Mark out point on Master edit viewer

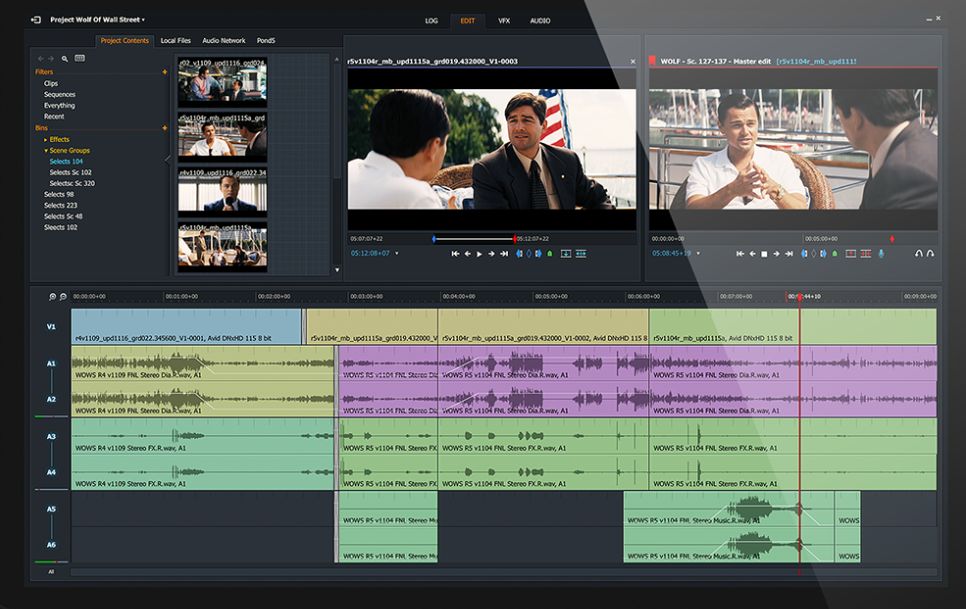coord(823,254)
